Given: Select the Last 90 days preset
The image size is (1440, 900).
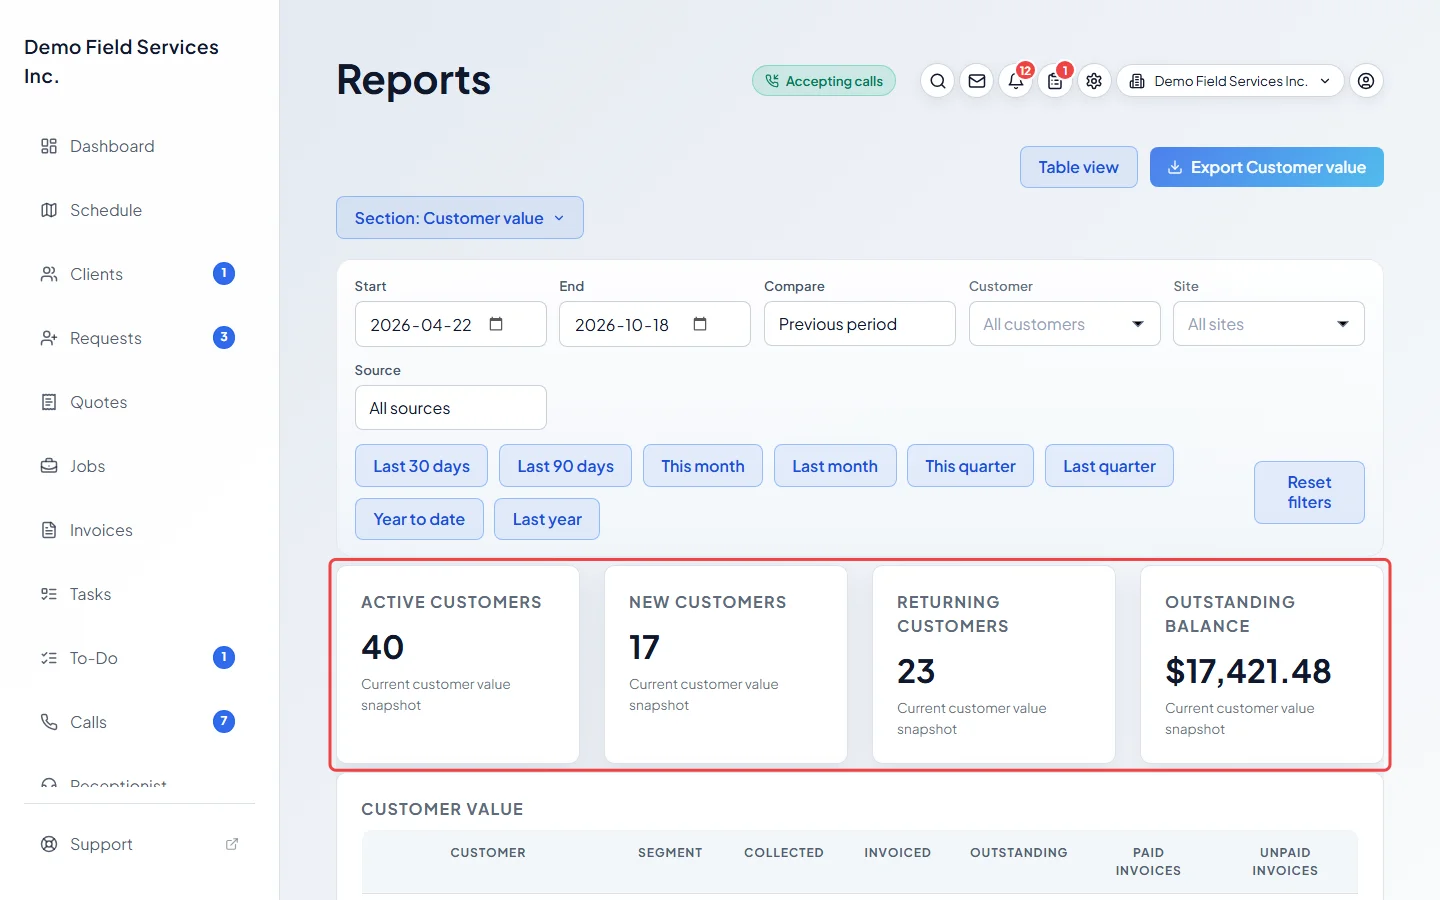Looking at the screenshot, I should (x=565, y=466).
